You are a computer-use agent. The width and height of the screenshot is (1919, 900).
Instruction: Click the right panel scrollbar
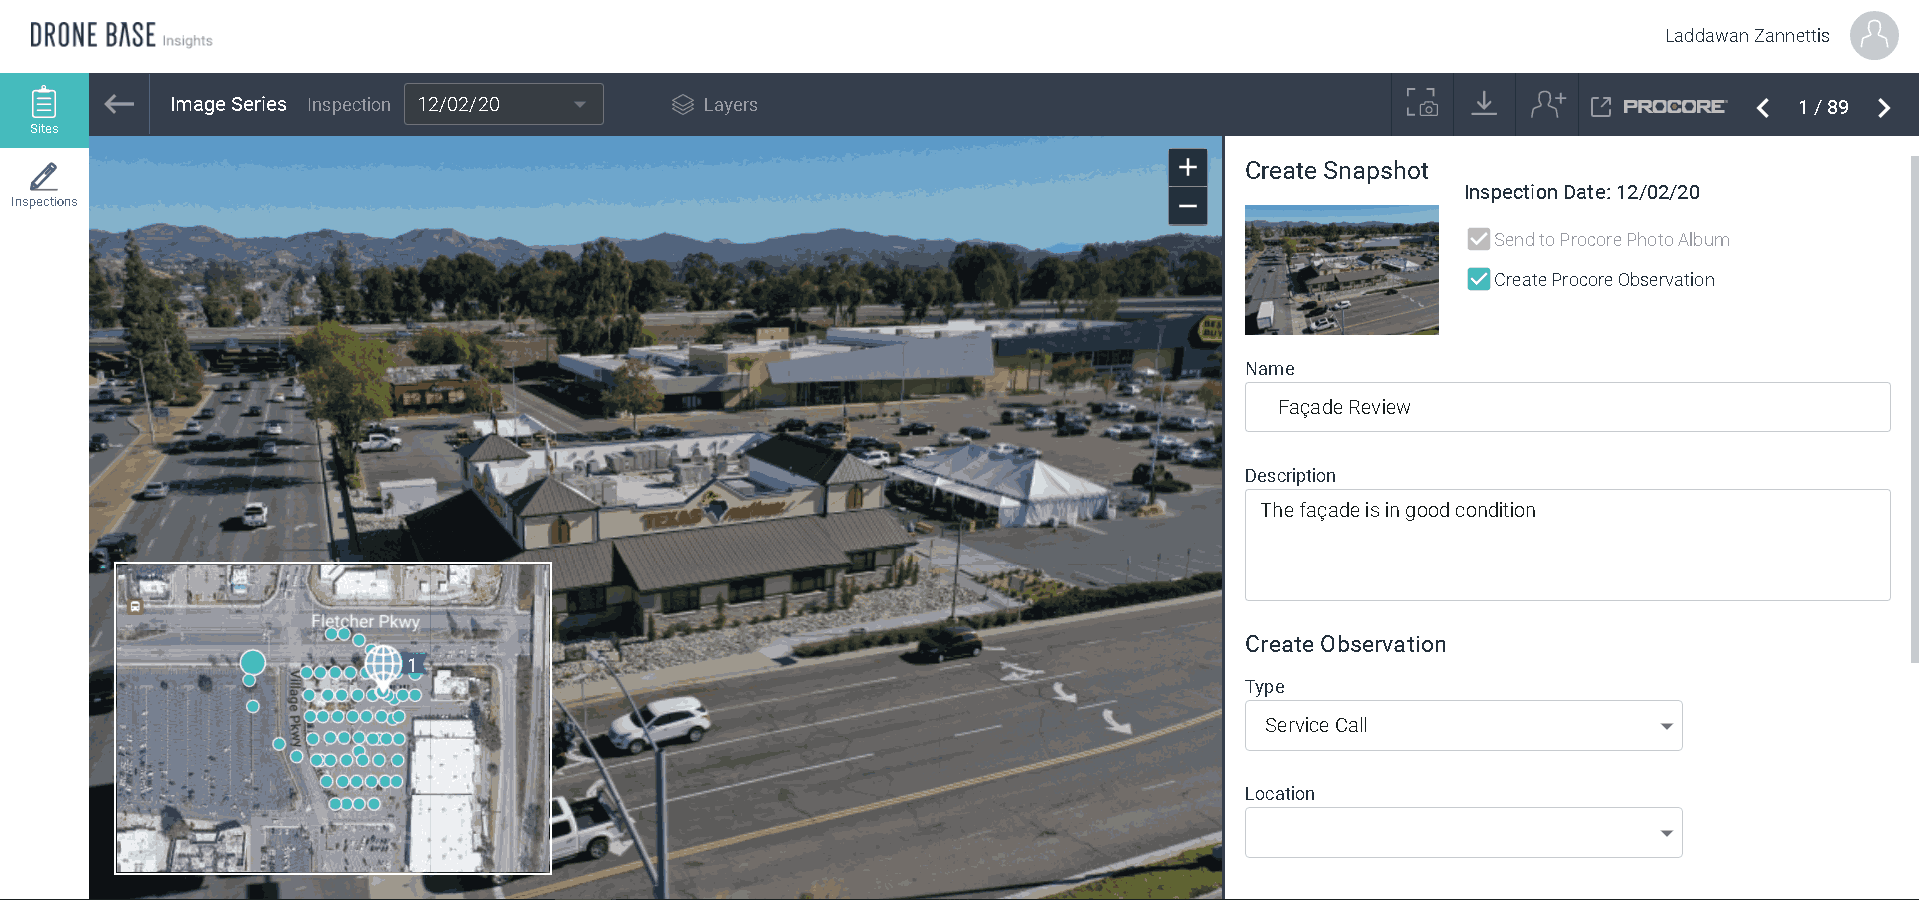tap(1914, 408)
